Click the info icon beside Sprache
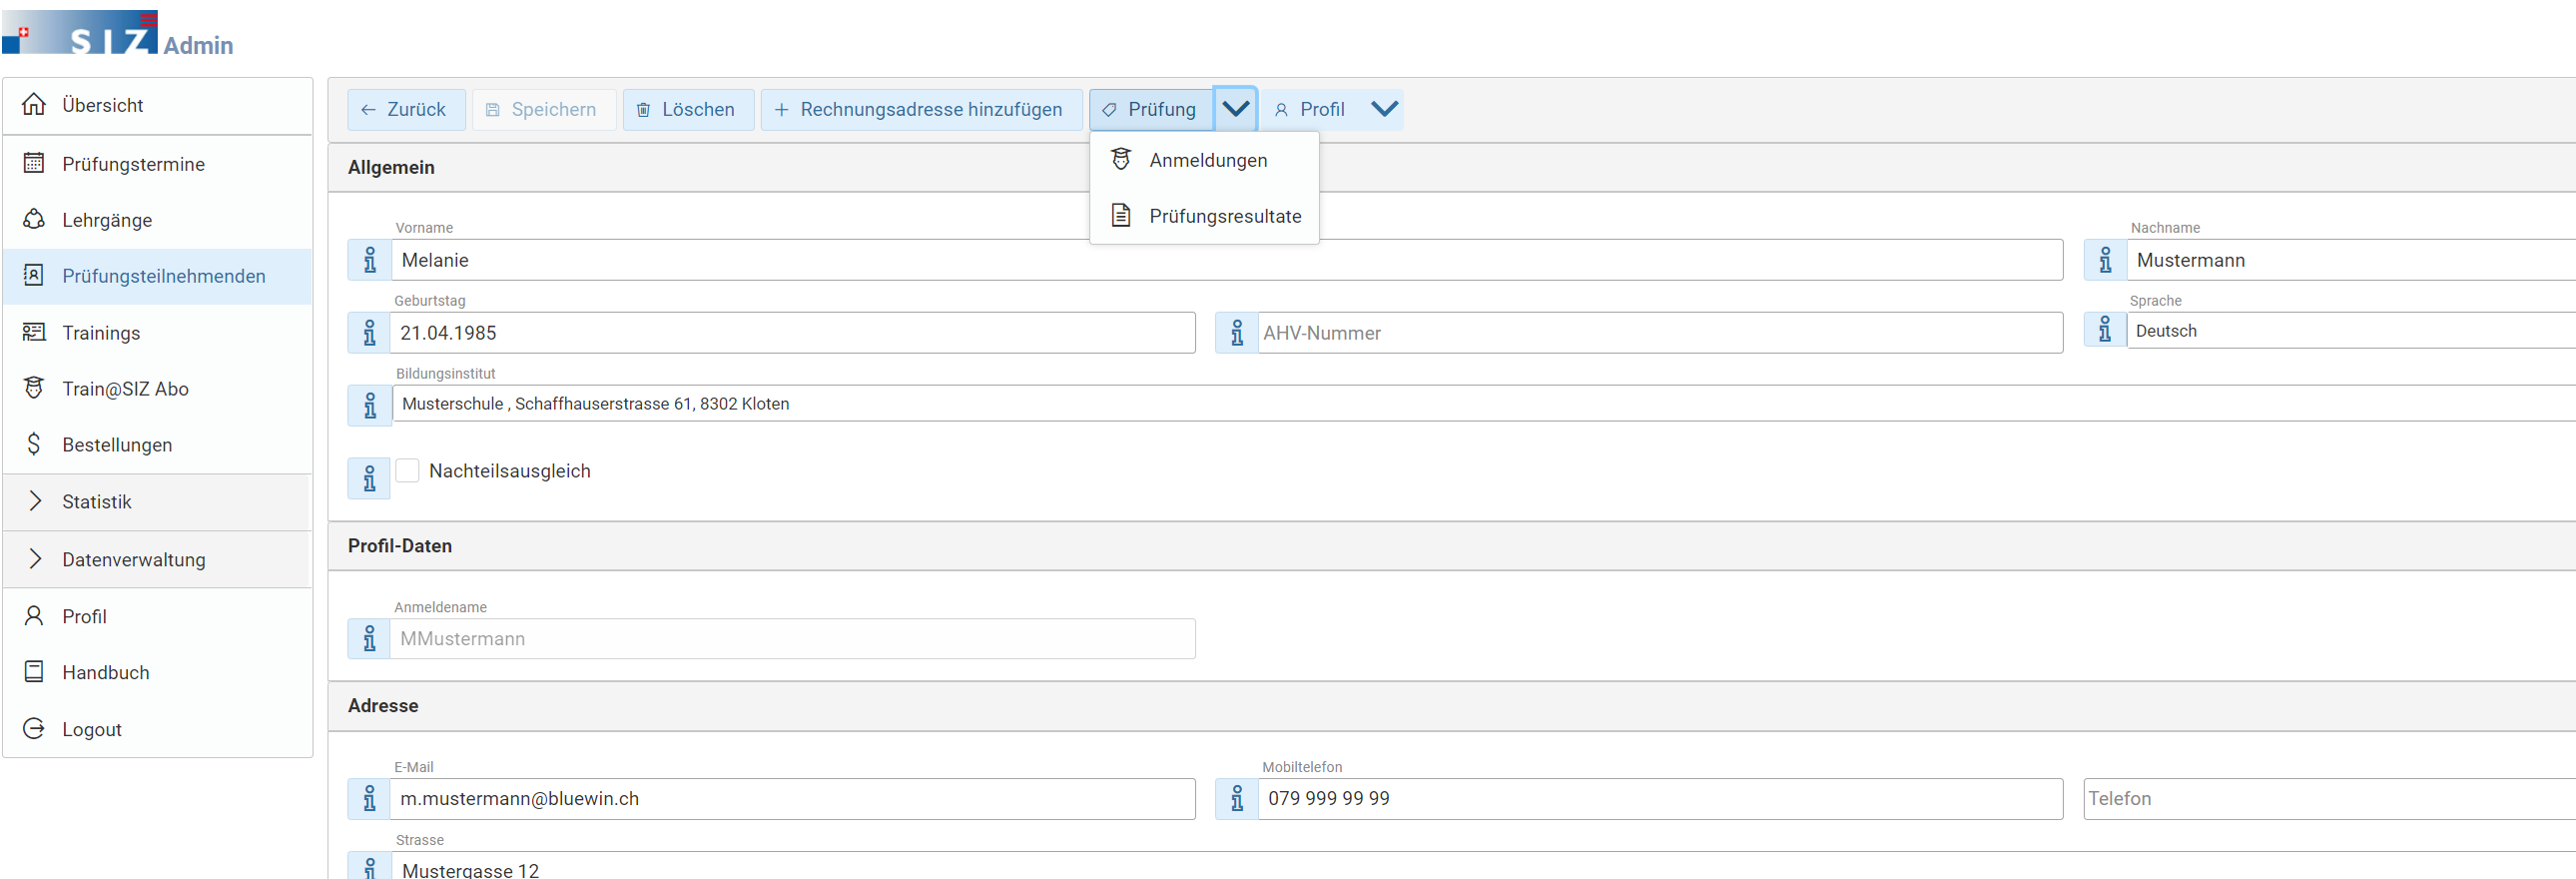Image resolution: width=2576 pixels, height=879 pixels. click(2105, 330)
